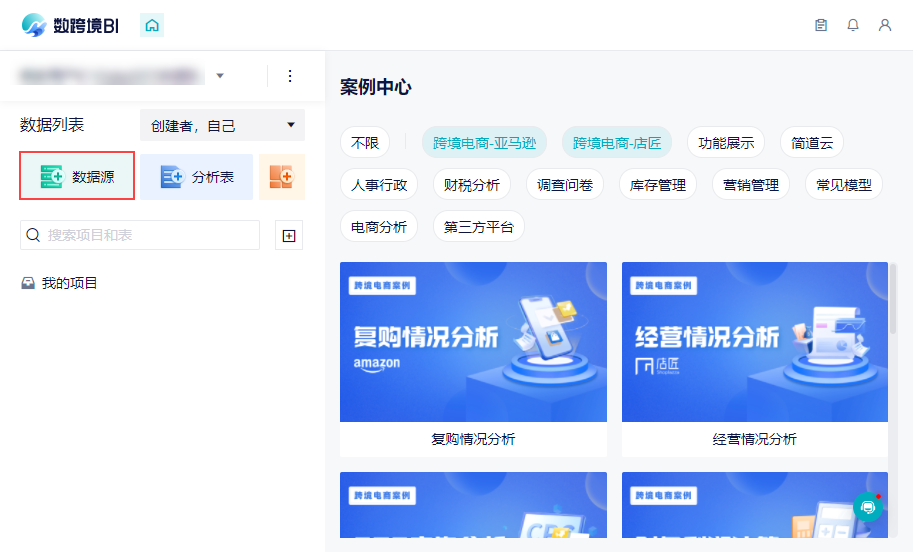
Task: Focus the 搜索项目和表 search field
Action: click(x=140, y=235)
